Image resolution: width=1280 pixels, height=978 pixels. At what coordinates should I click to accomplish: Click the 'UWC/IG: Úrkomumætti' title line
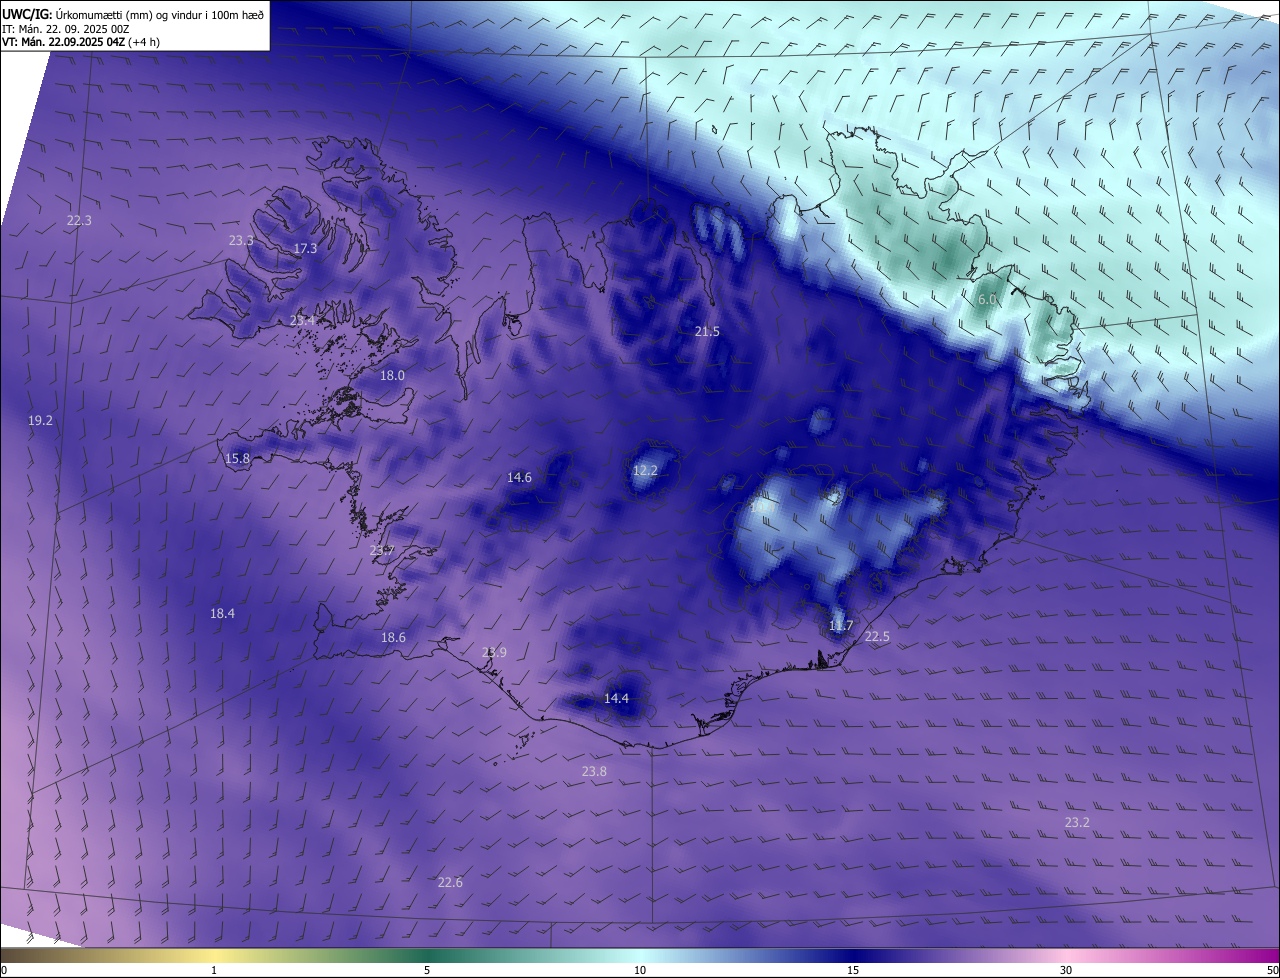click(133, 14)
